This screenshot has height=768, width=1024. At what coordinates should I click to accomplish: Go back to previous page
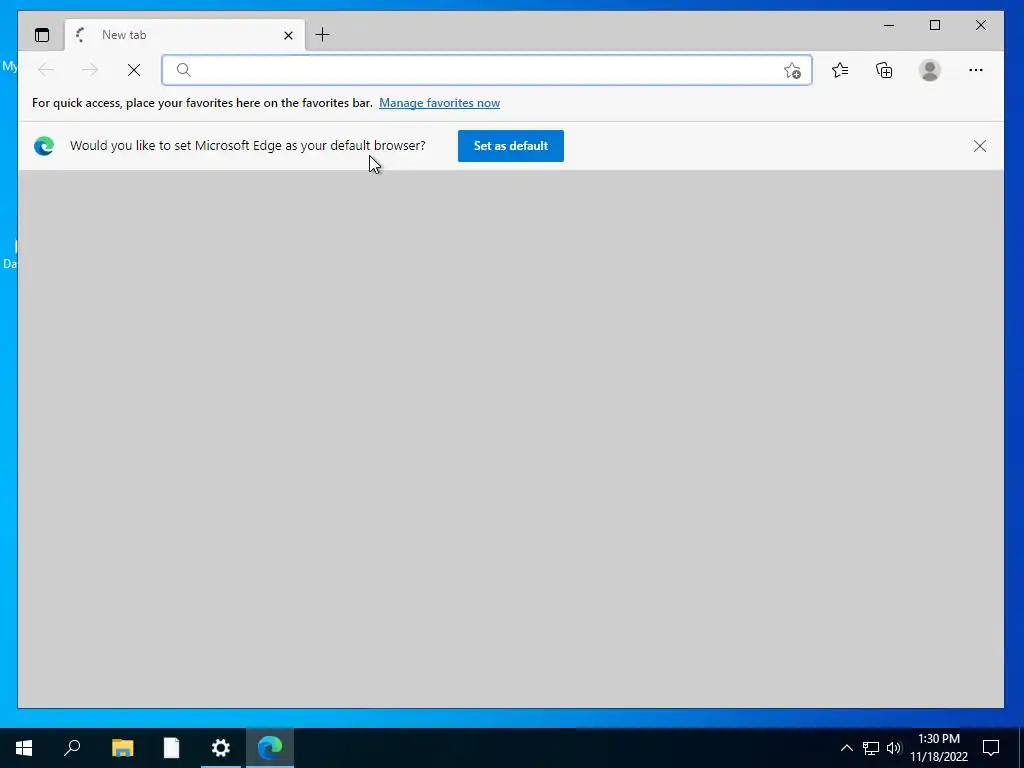tap(46, 70)
